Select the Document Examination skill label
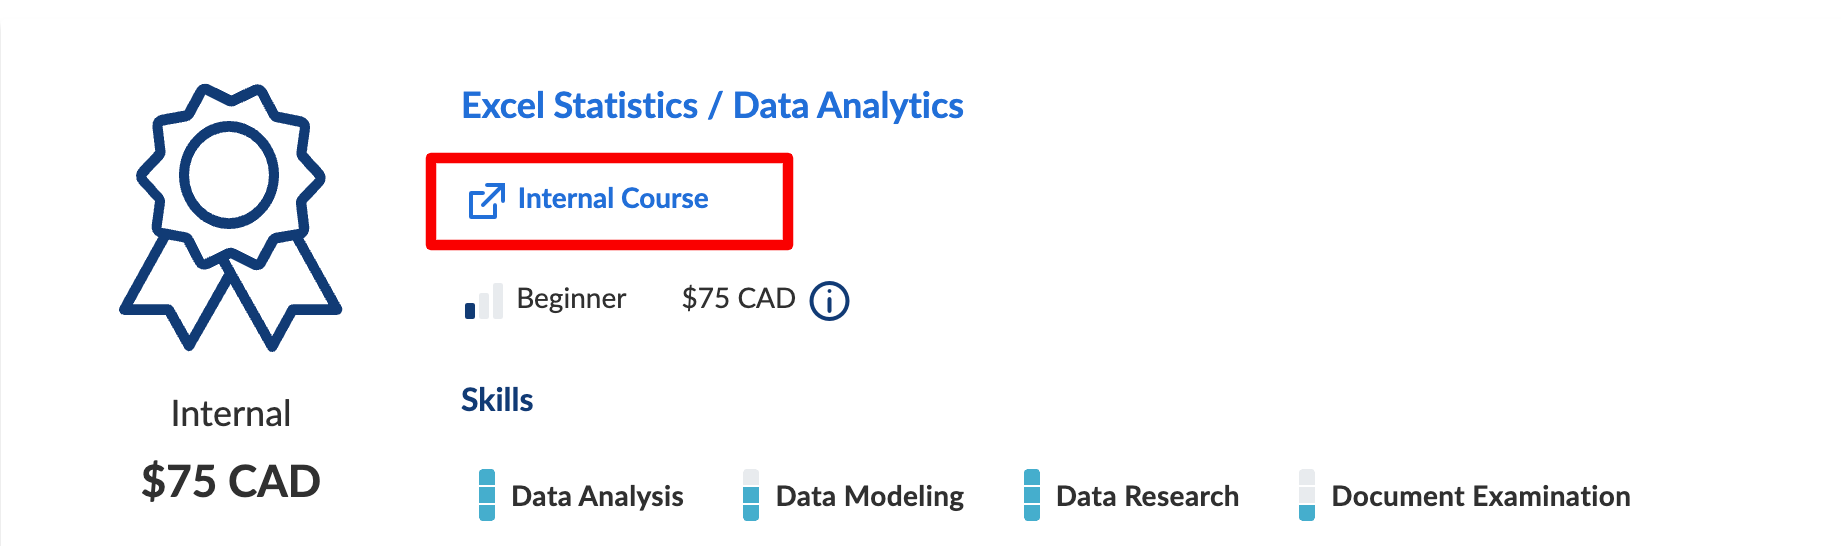Image resolution: width=1841 pixels, height=546 pixels. pyautogui.click(x=1481, y=496)
